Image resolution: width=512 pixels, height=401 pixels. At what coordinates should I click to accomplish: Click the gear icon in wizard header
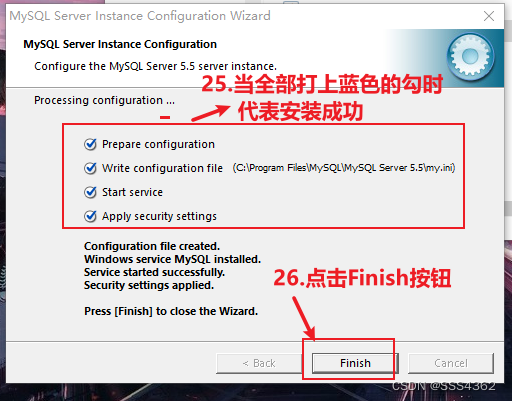coord(471,57)
